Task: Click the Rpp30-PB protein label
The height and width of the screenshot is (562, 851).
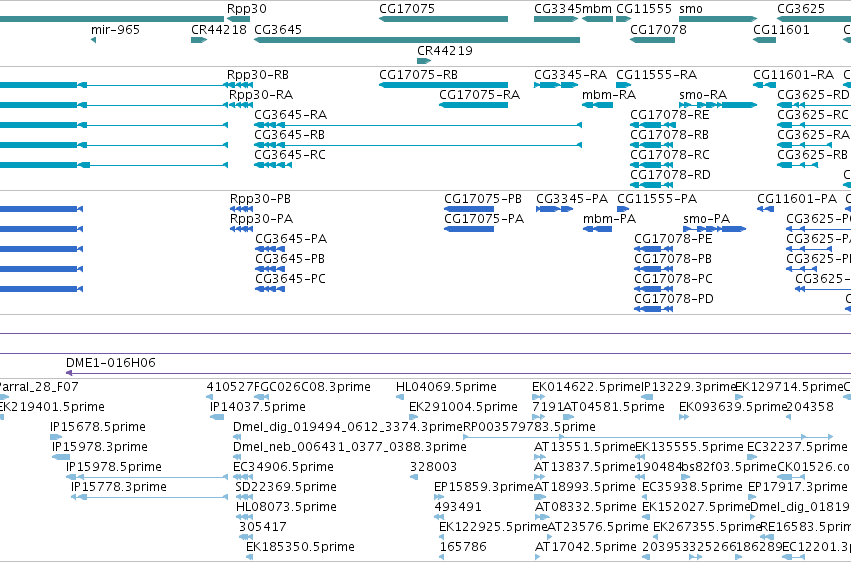Action: point(261,199)
